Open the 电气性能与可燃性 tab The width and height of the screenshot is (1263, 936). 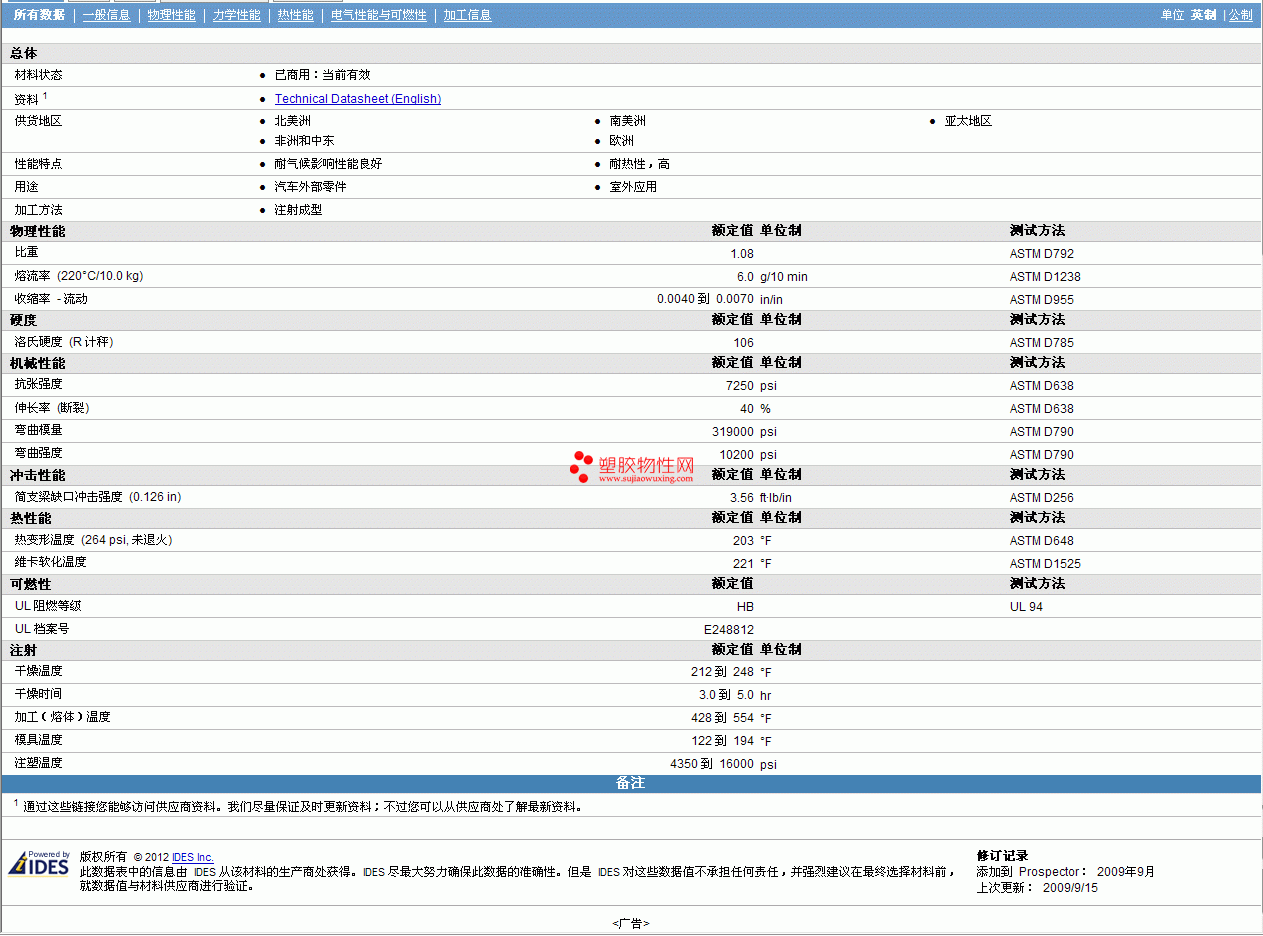[x=379, y=15]
